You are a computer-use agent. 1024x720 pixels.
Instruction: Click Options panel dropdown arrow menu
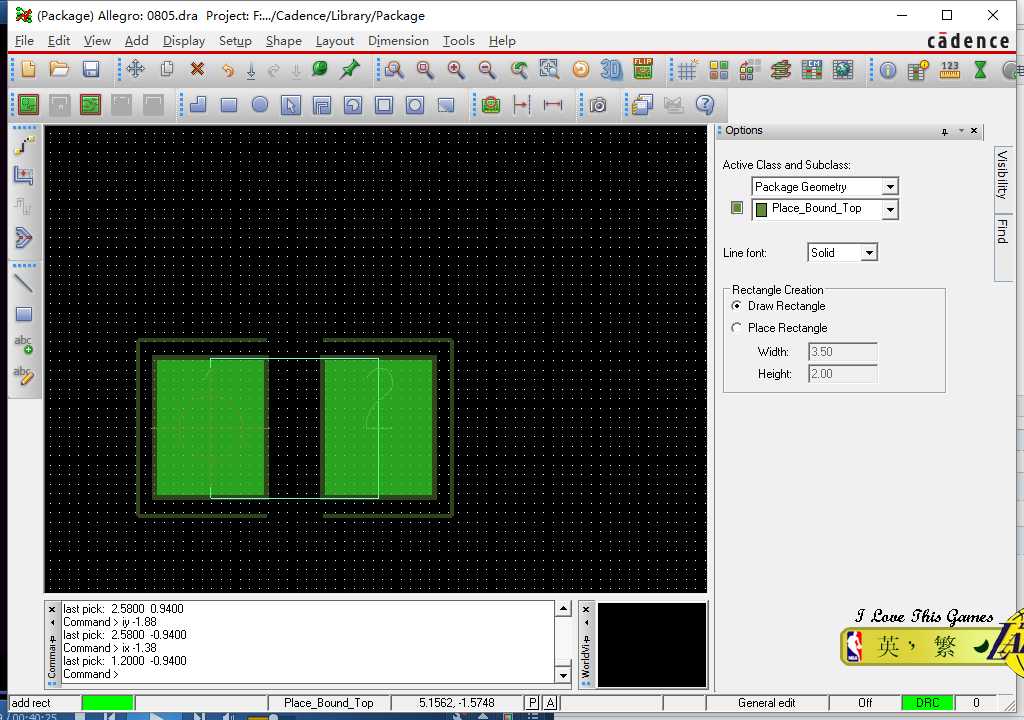click(x=961, y=131)
